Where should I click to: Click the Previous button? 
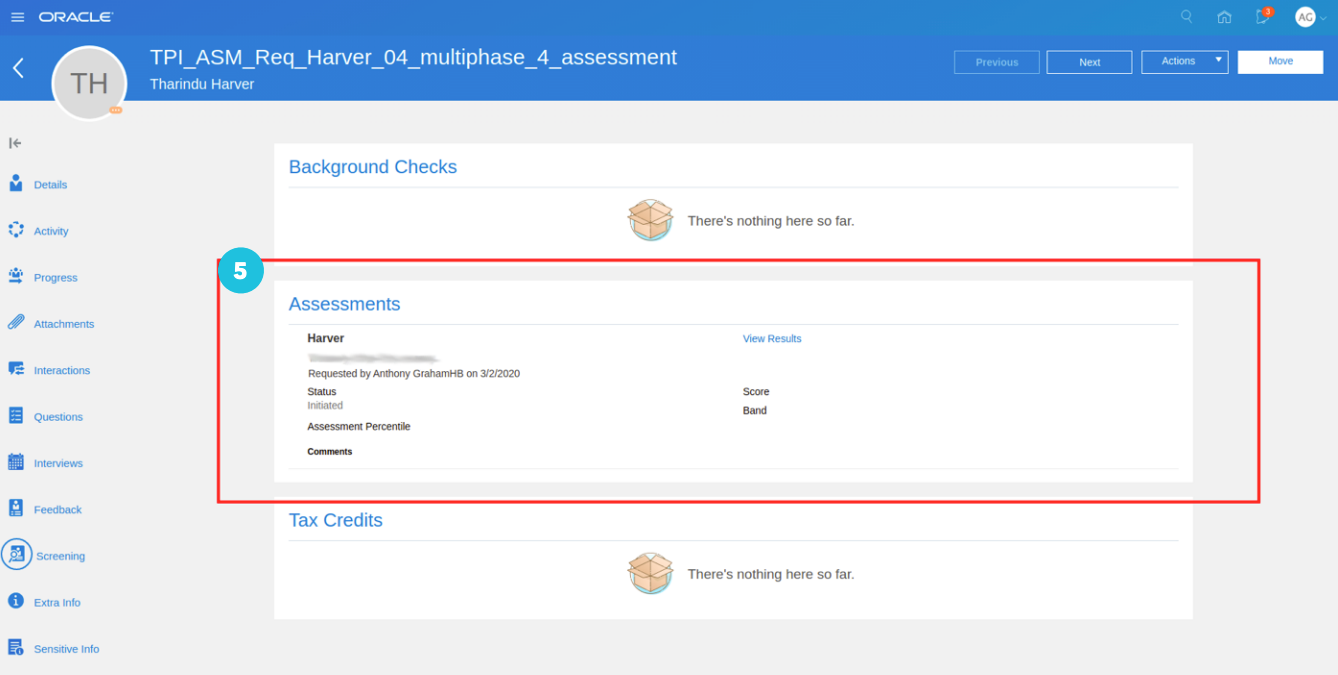[x=997, y=62]
